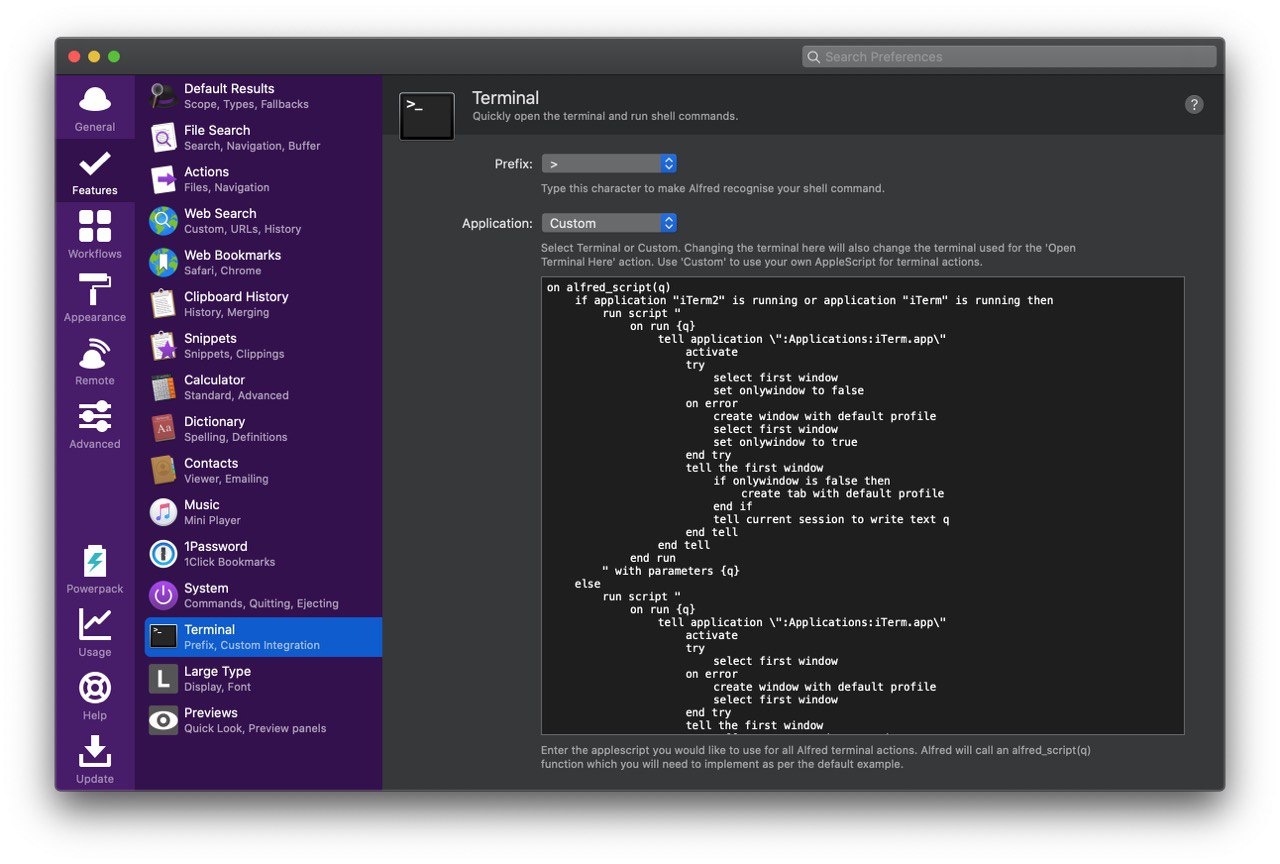The height and width of the screenshot is (864, 1280).
Task: Click the help question mark button
Action: coord(1194,105)
